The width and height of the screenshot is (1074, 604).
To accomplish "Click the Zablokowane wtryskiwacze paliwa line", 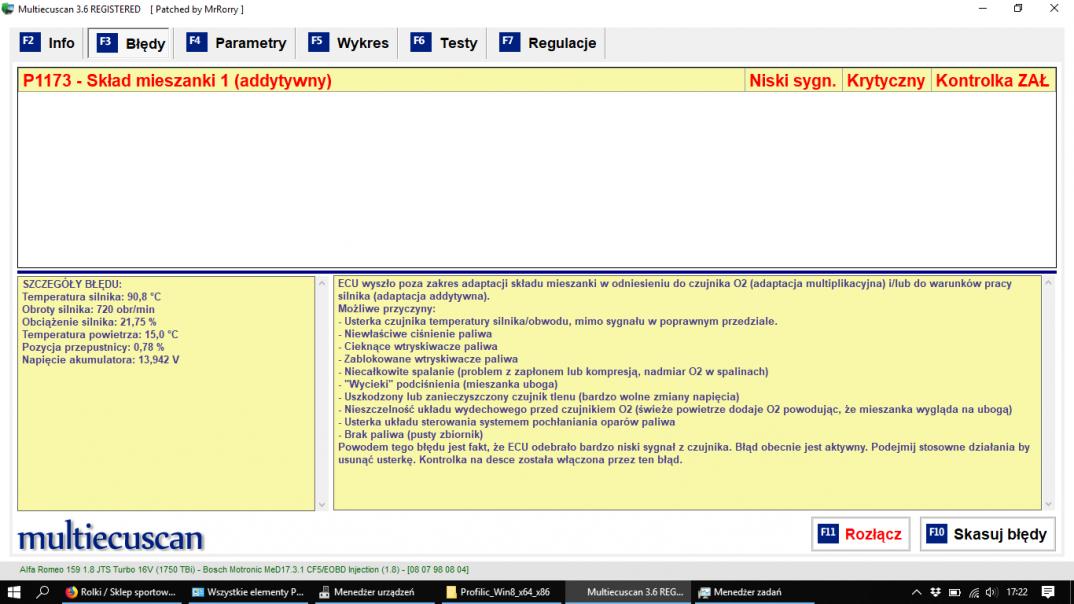I will (428, 359).
